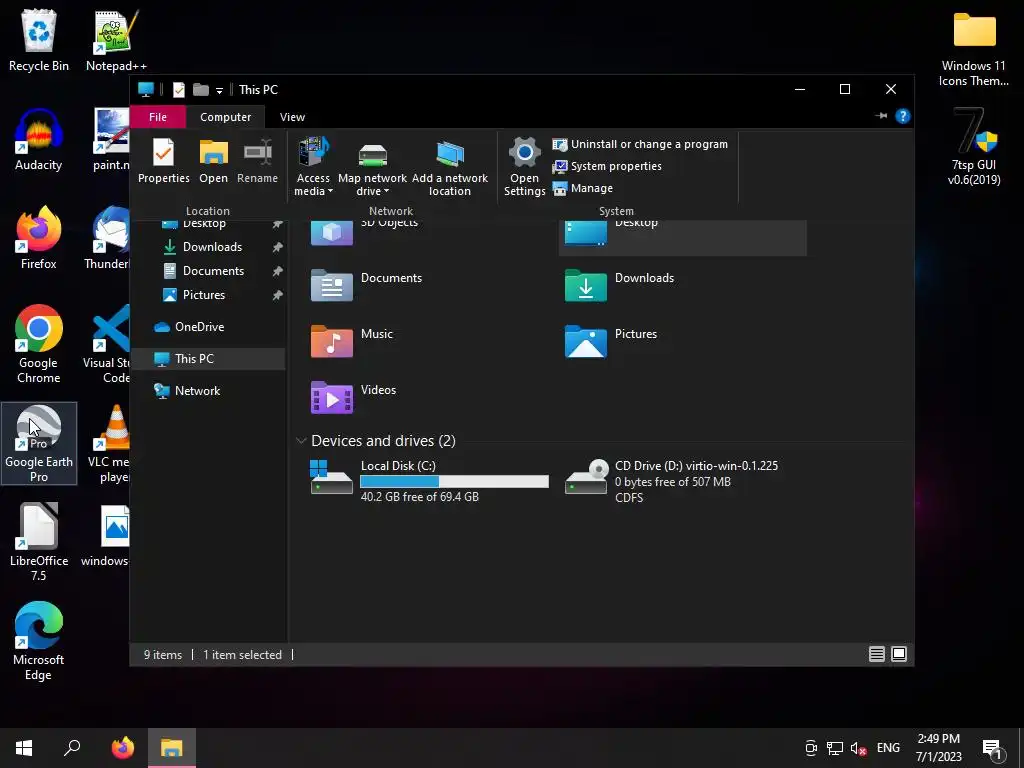The image size is (1024, 768).
Task: Select Pictures in navigation pane
Action: coord(204,295)
